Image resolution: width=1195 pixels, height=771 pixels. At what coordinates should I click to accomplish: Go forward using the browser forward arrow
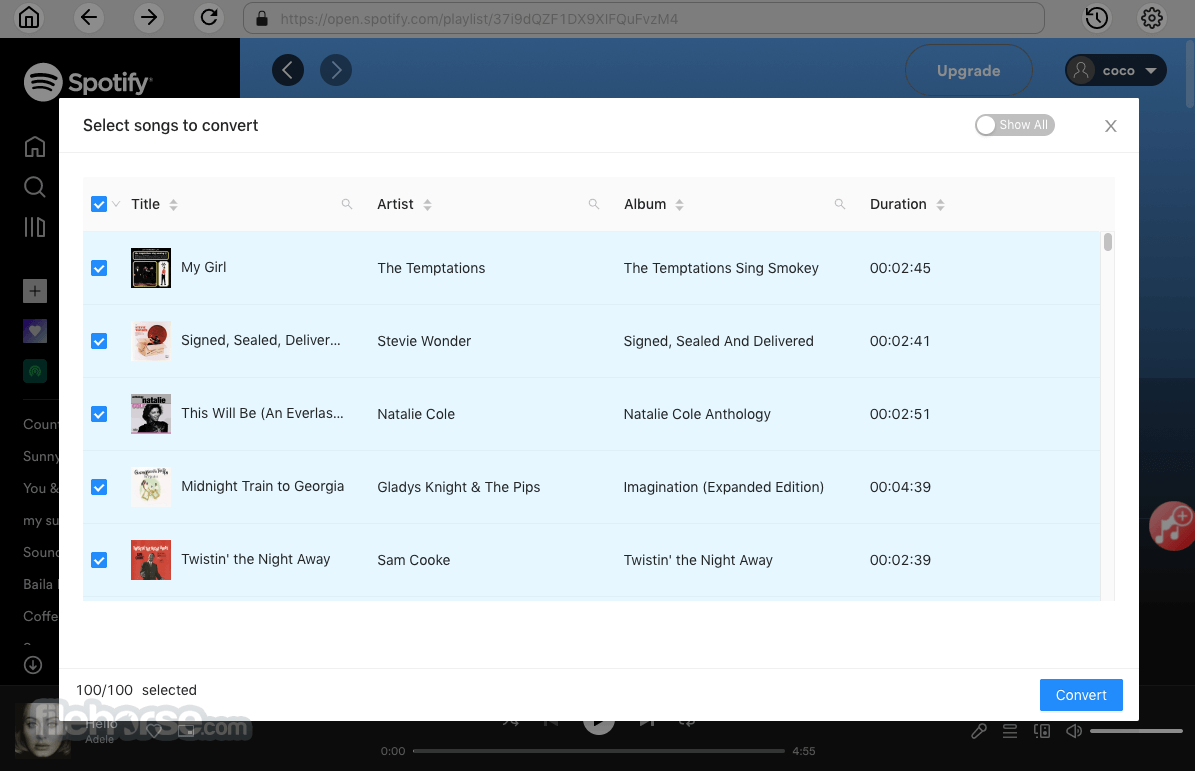[149, 18]
